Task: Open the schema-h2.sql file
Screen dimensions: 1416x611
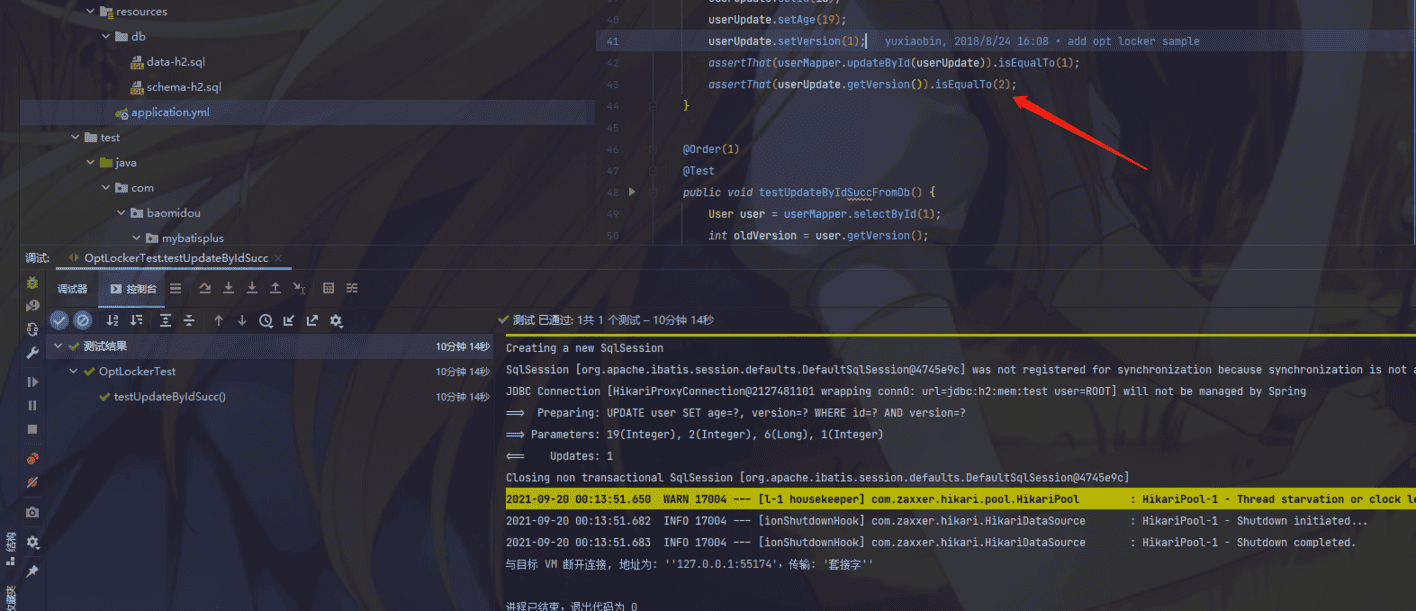Action: click(x=183, y=87)
